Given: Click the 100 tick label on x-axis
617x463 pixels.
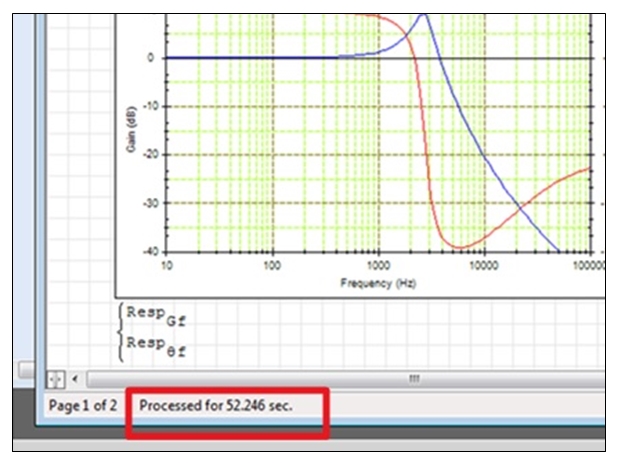Looking at the screenshot, I should click(272, 267).
